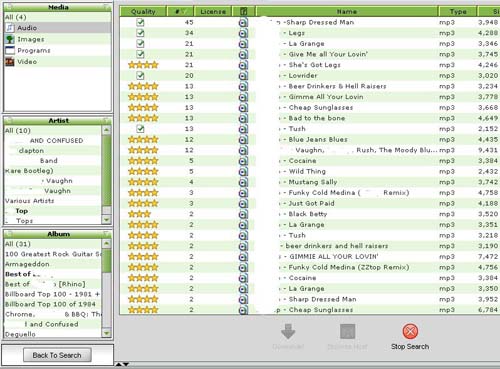Click the Artist list scrollbar thumb

click(106, 170)
